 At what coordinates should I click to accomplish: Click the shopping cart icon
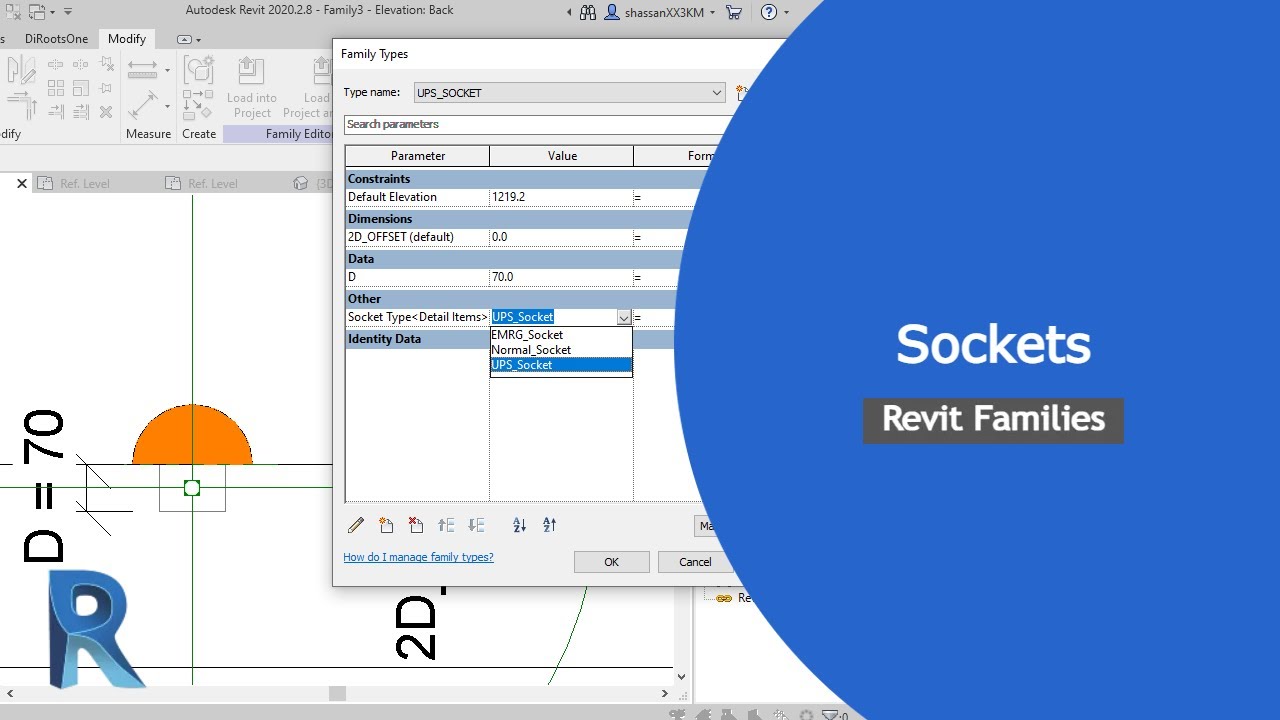pyautogui.click(x=734, y=12)
